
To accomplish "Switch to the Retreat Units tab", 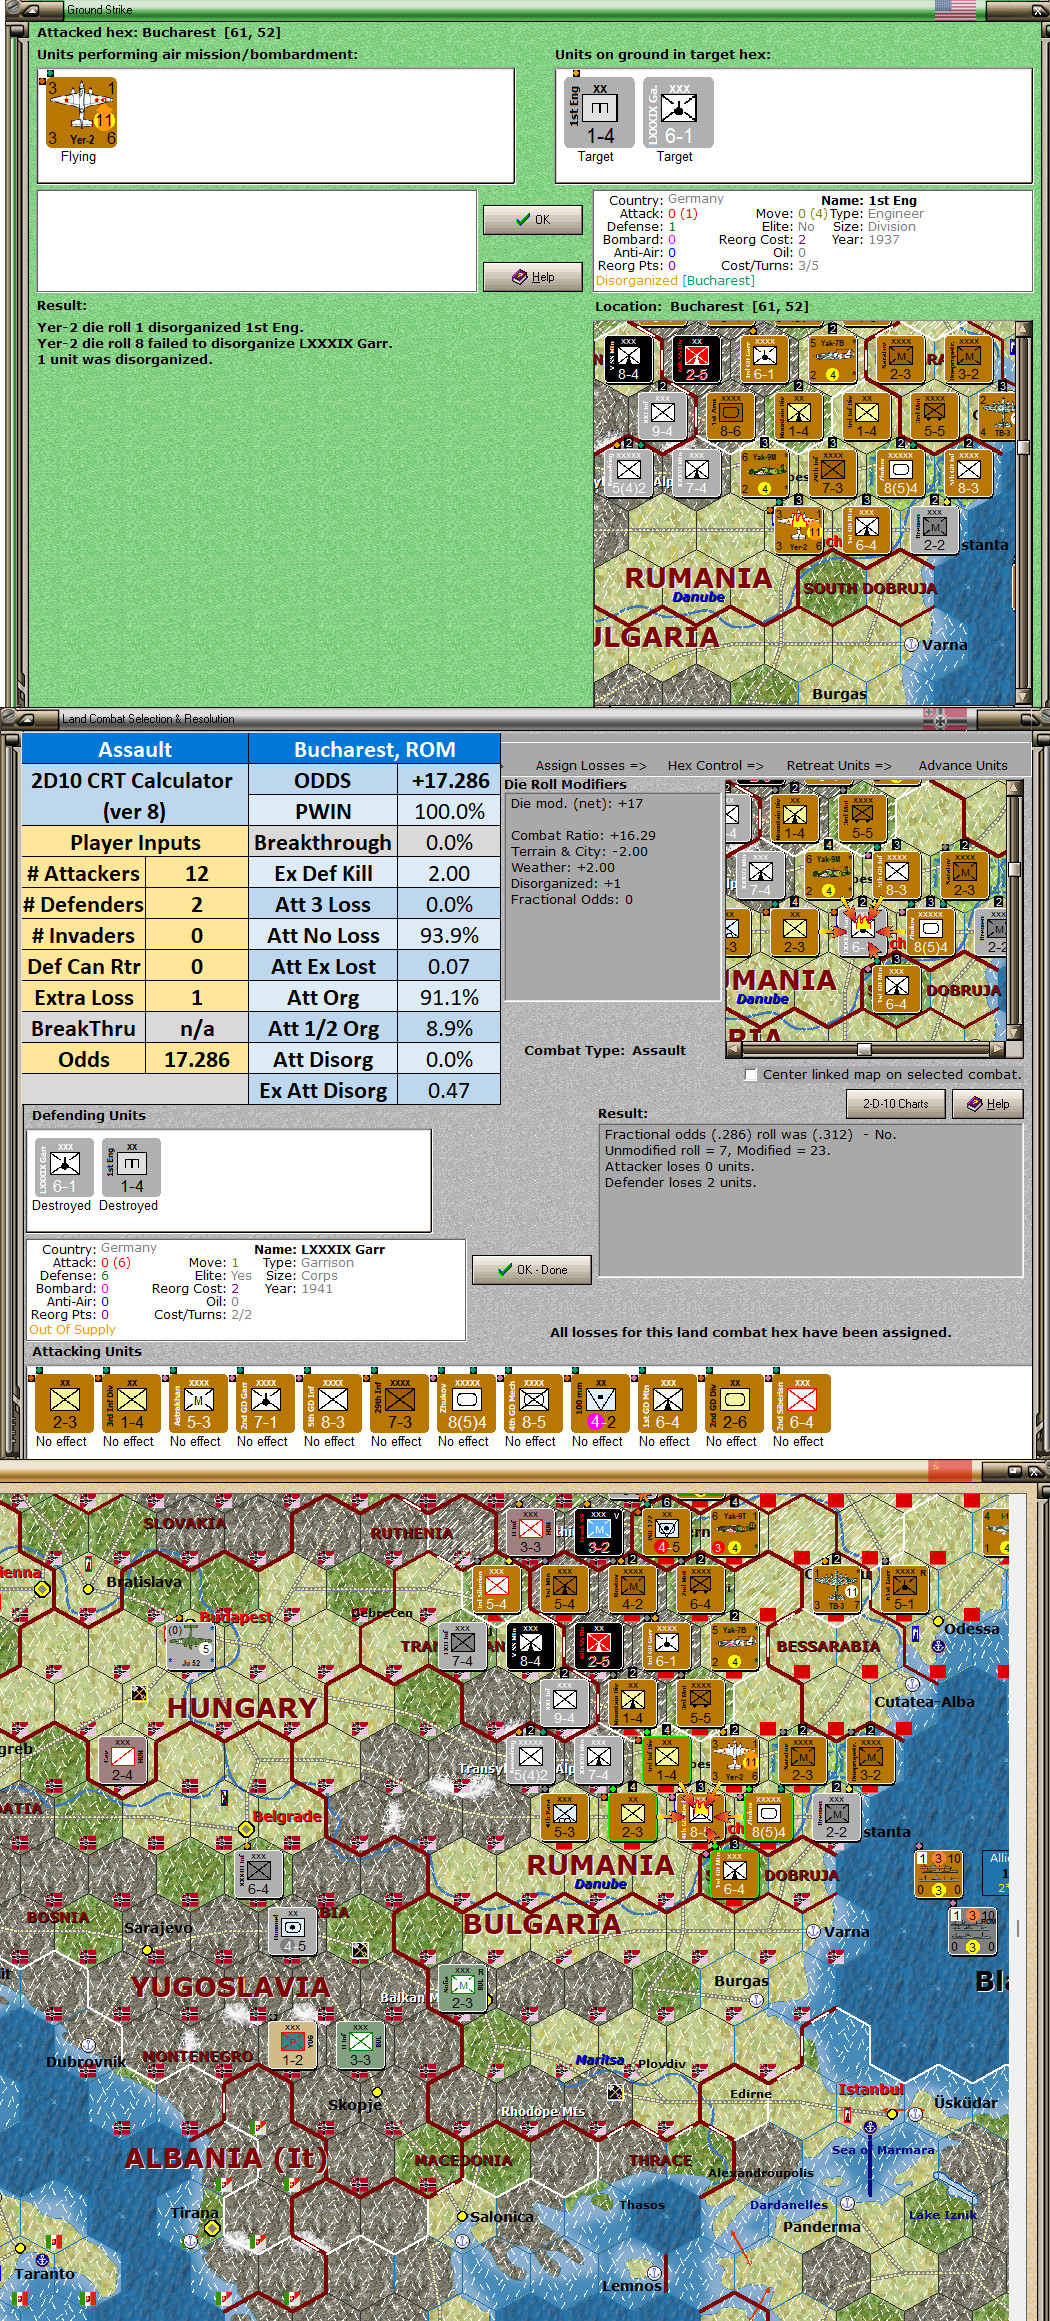I will click(x=838, y=765).
